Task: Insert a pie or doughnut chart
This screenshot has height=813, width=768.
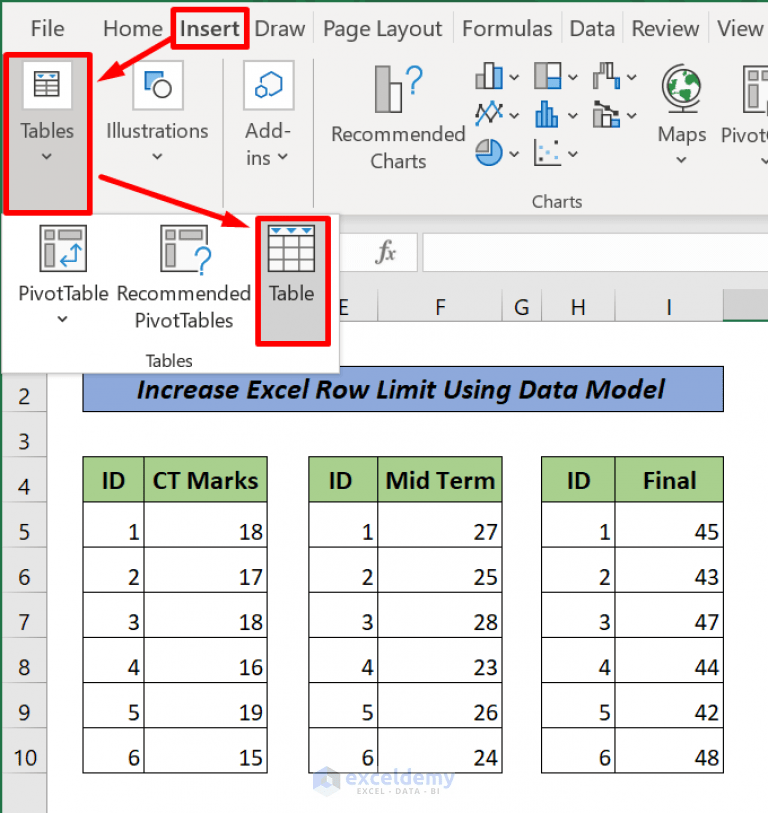Action: (489, 153)
